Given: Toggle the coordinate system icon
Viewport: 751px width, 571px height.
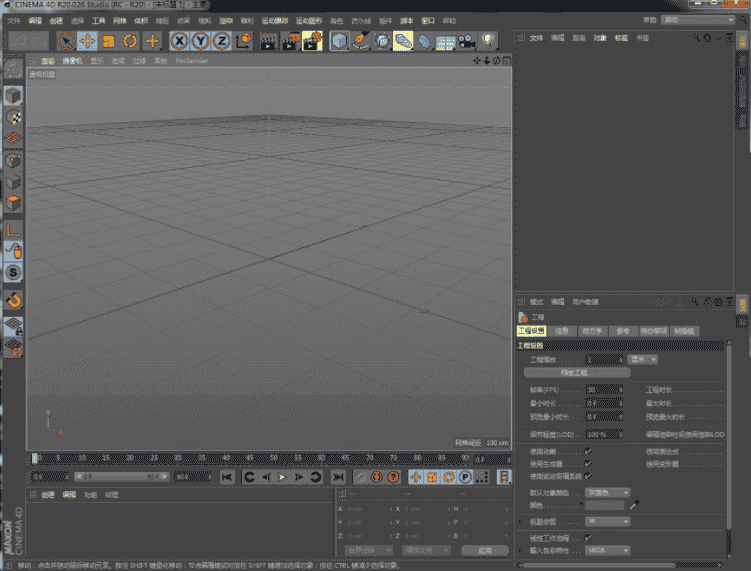Looking at the screenshot, I should point(244,41).
